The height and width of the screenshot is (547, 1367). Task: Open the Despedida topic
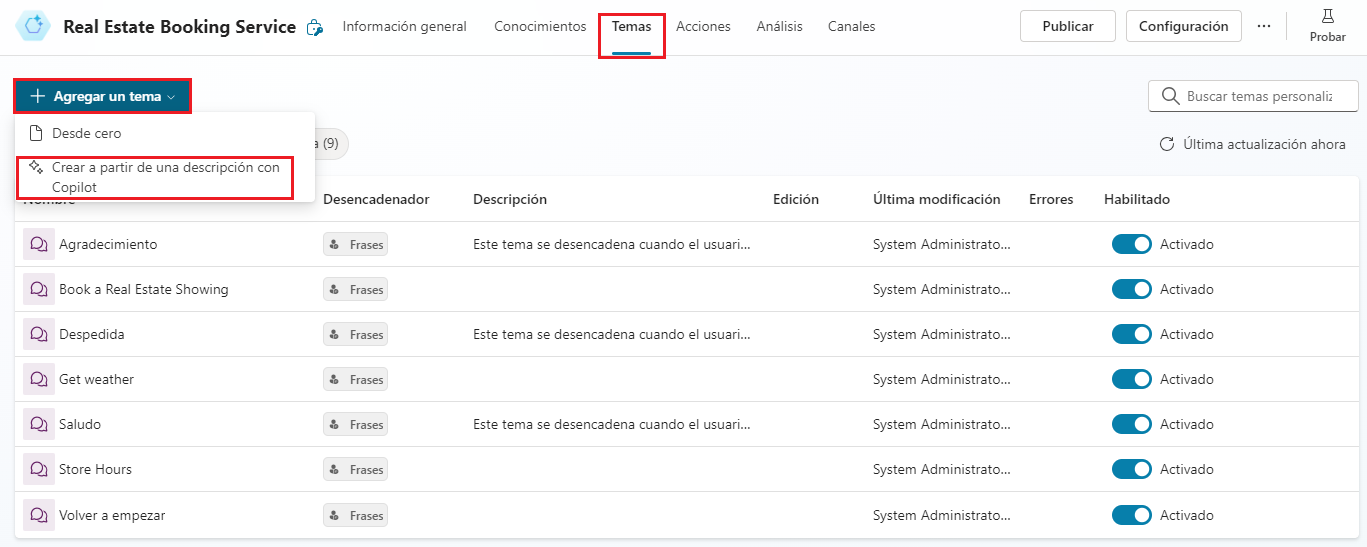[91, 334]
